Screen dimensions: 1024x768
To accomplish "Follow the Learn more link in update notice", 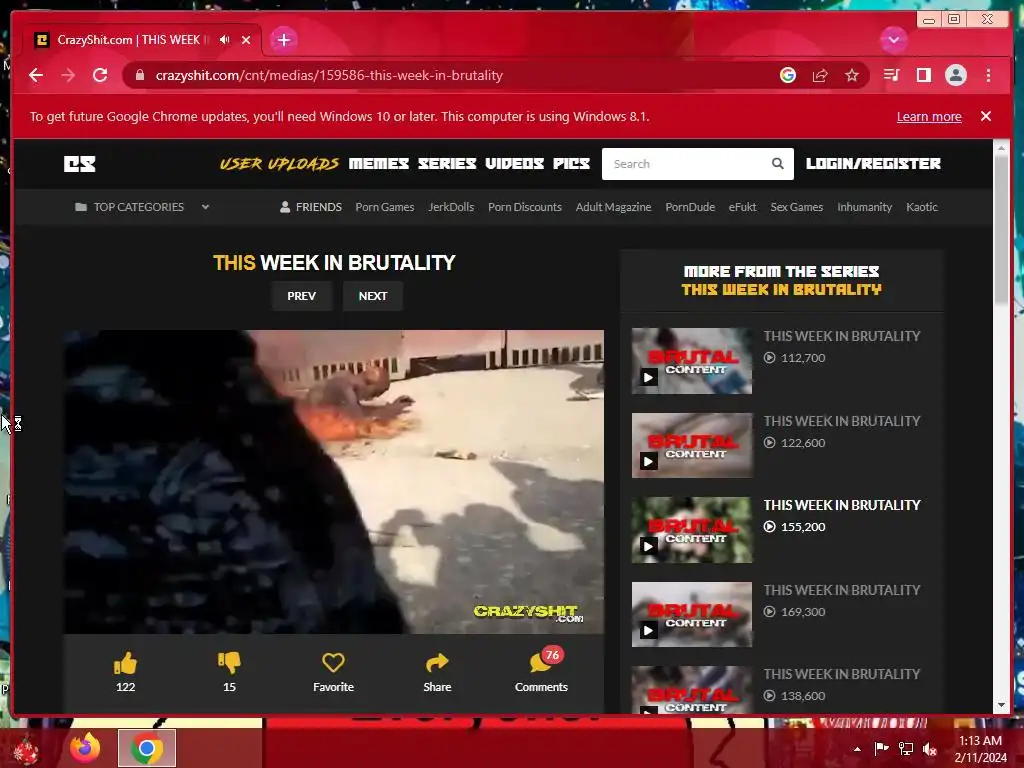I will point(929,116).
